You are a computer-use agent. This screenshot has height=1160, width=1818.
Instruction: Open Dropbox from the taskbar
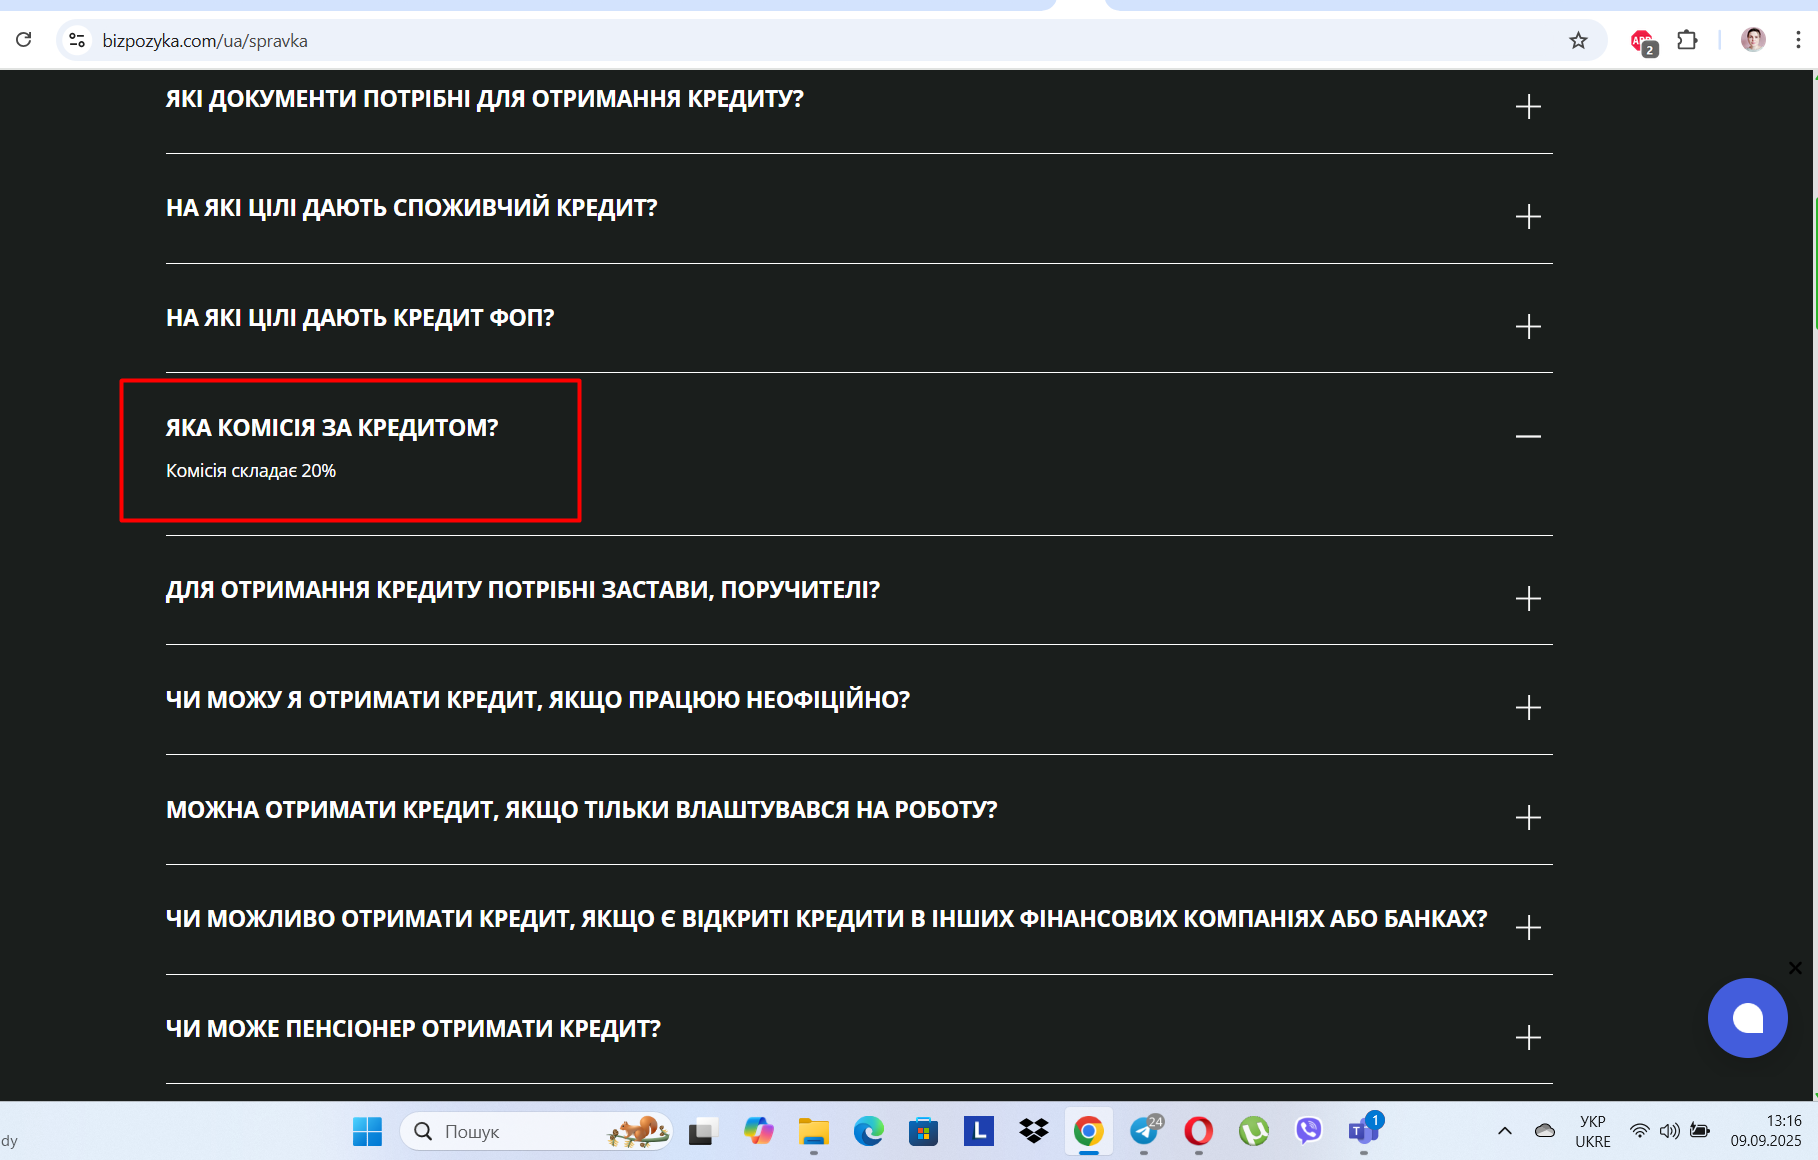[1034, 1132]
